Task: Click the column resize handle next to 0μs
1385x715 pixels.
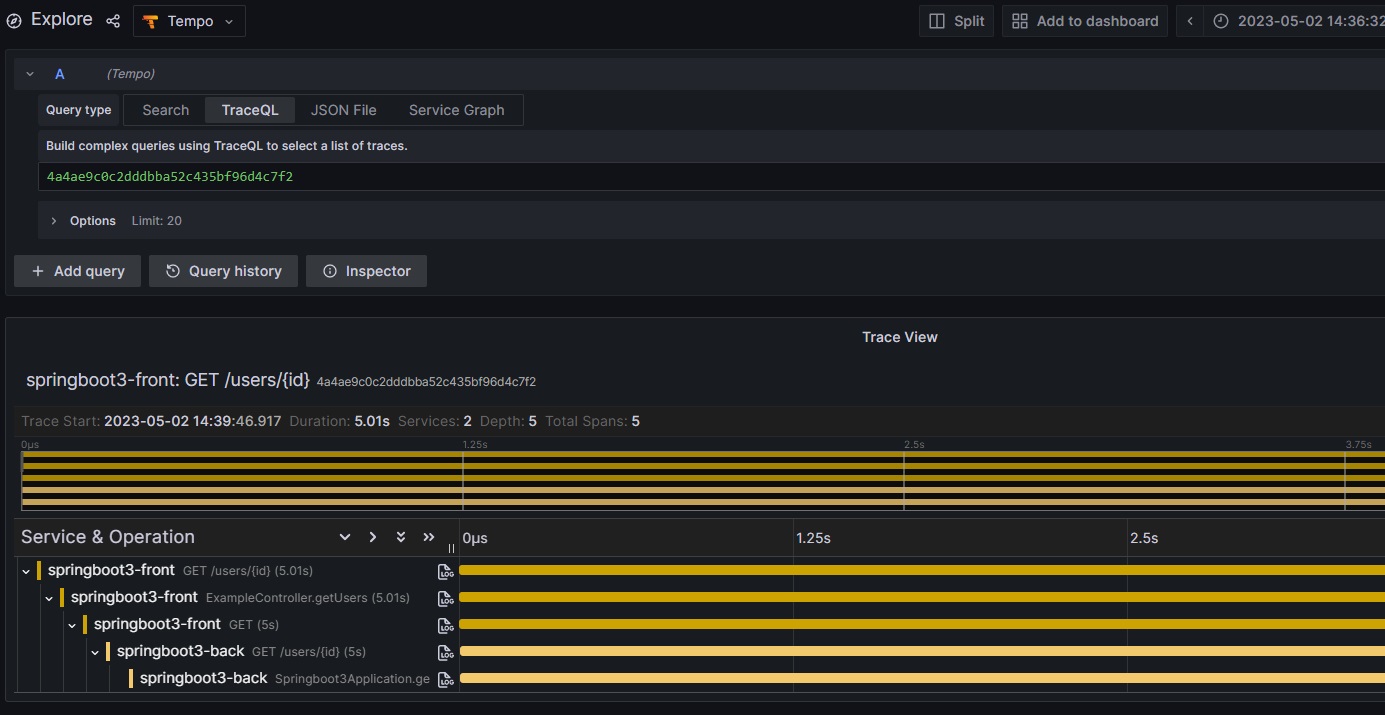Action: pos(451,548)
